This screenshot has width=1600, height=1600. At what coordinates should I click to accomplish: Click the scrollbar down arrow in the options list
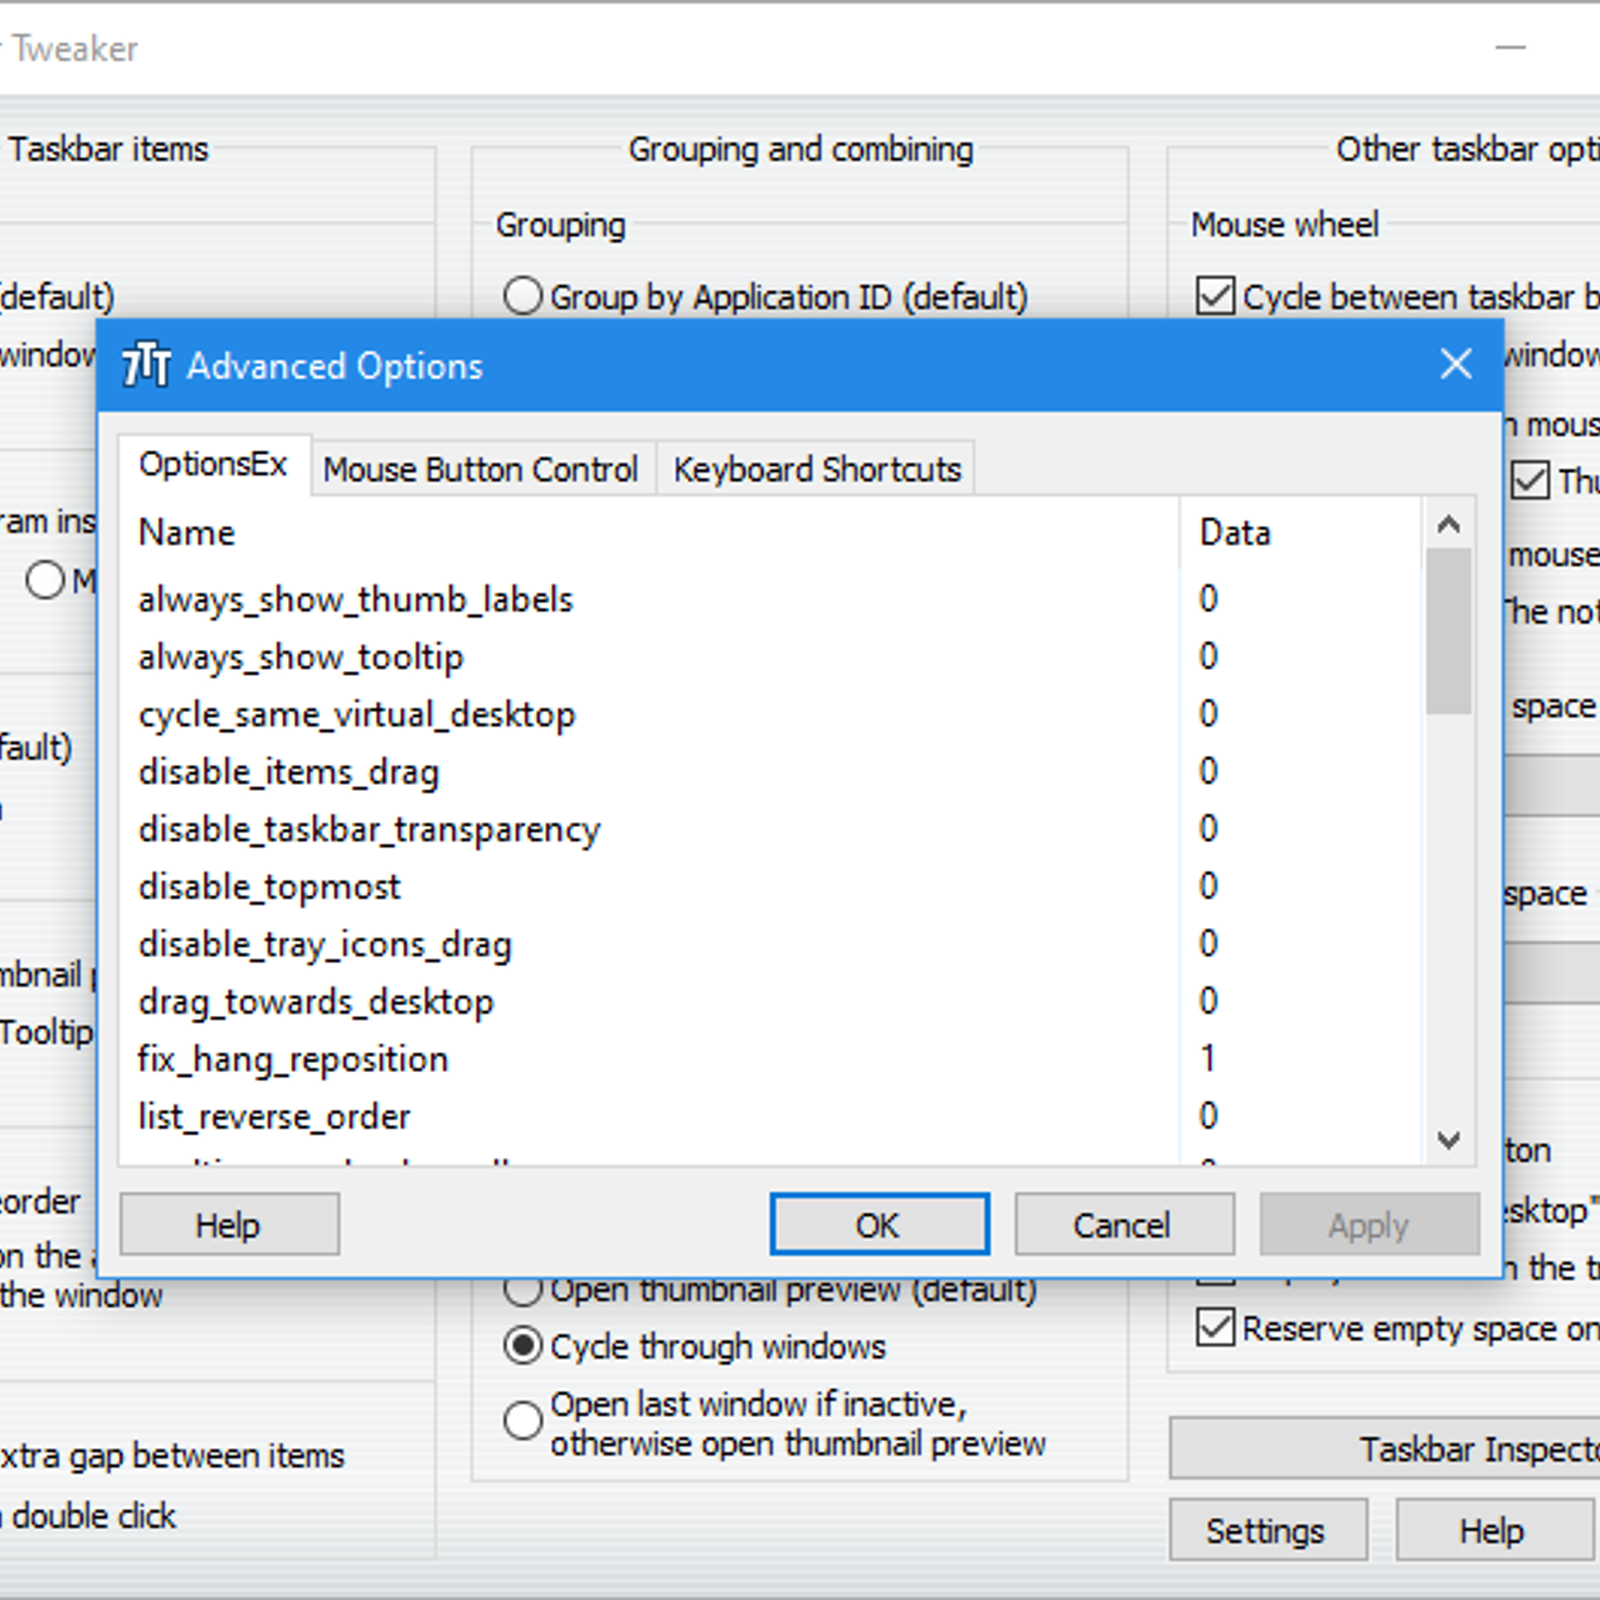point(1447,1139)
